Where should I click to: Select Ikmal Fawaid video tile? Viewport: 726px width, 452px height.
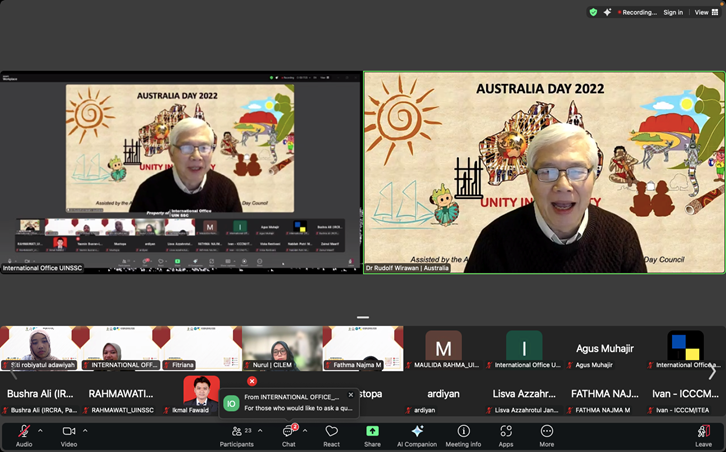pyautogui.click(x=200, y=394)
